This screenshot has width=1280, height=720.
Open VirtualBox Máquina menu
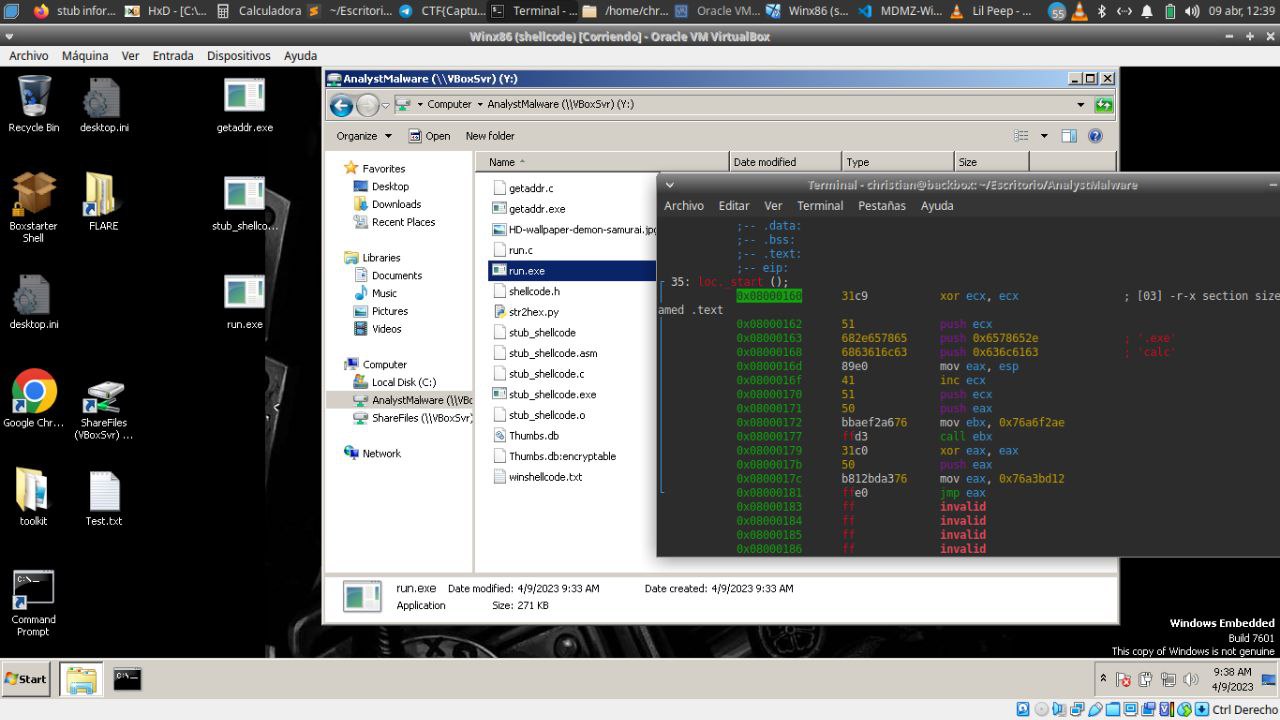[x=85, y=56]
